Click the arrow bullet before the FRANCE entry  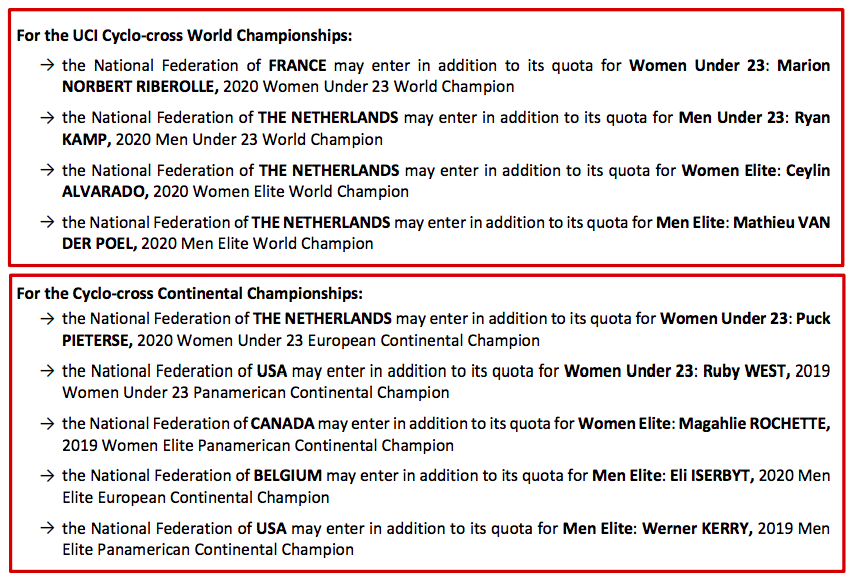click(47, 66)
